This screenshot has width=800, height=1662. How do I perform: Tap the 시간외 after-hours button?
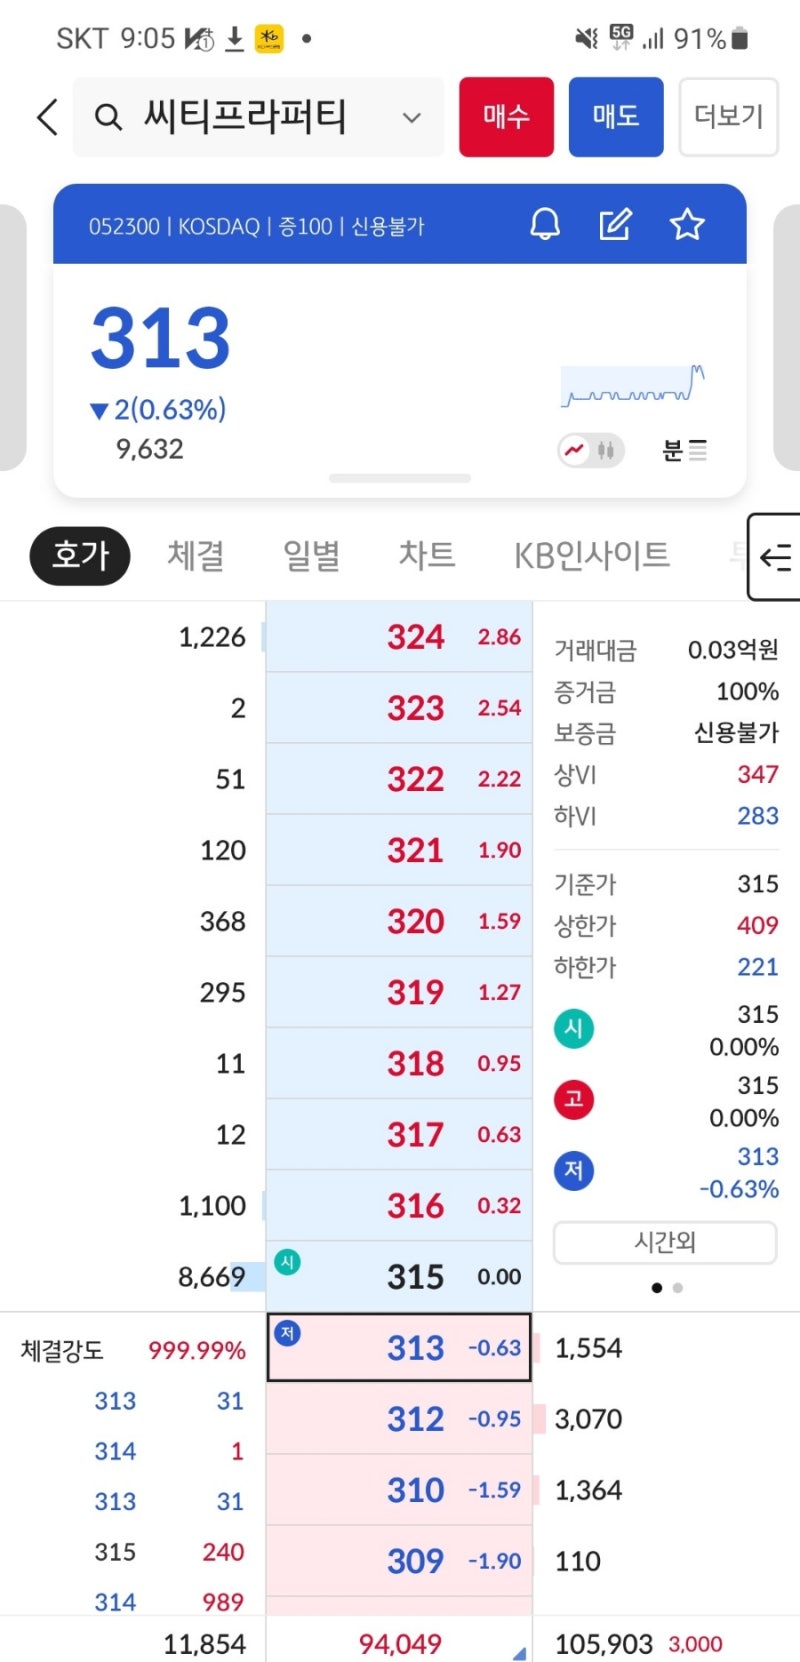(664, 1242)
